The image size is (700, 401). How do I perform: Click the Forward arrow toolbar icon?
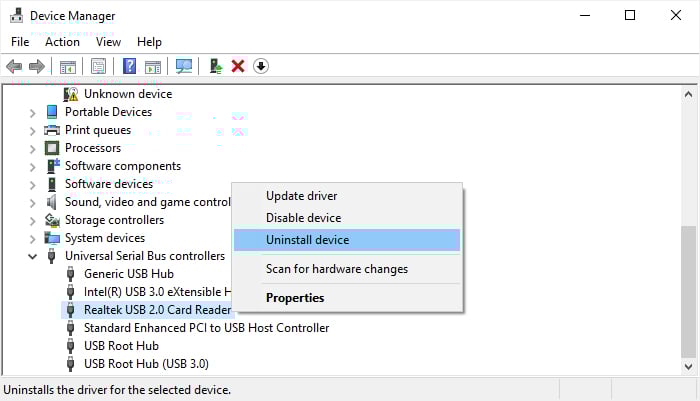pyautogui.click(x=37, y=67)
